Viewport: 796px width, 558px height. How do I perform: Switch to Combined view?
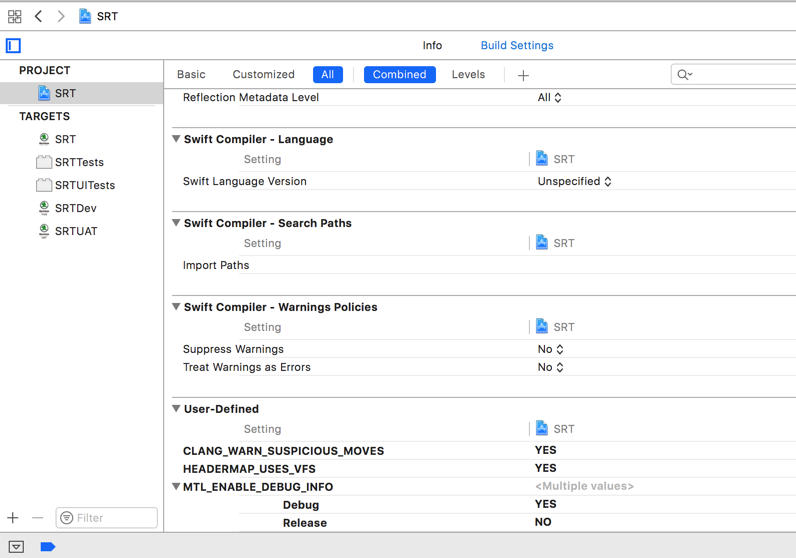tap(400, 75)
